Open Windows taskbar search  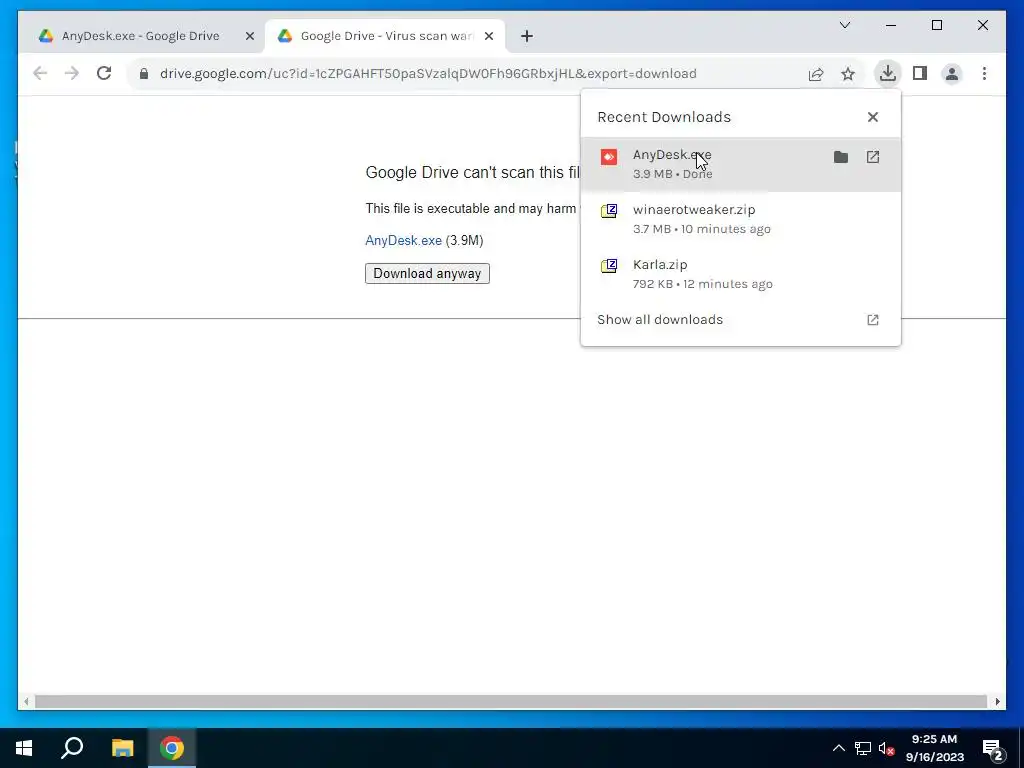(x=72, y=748)
